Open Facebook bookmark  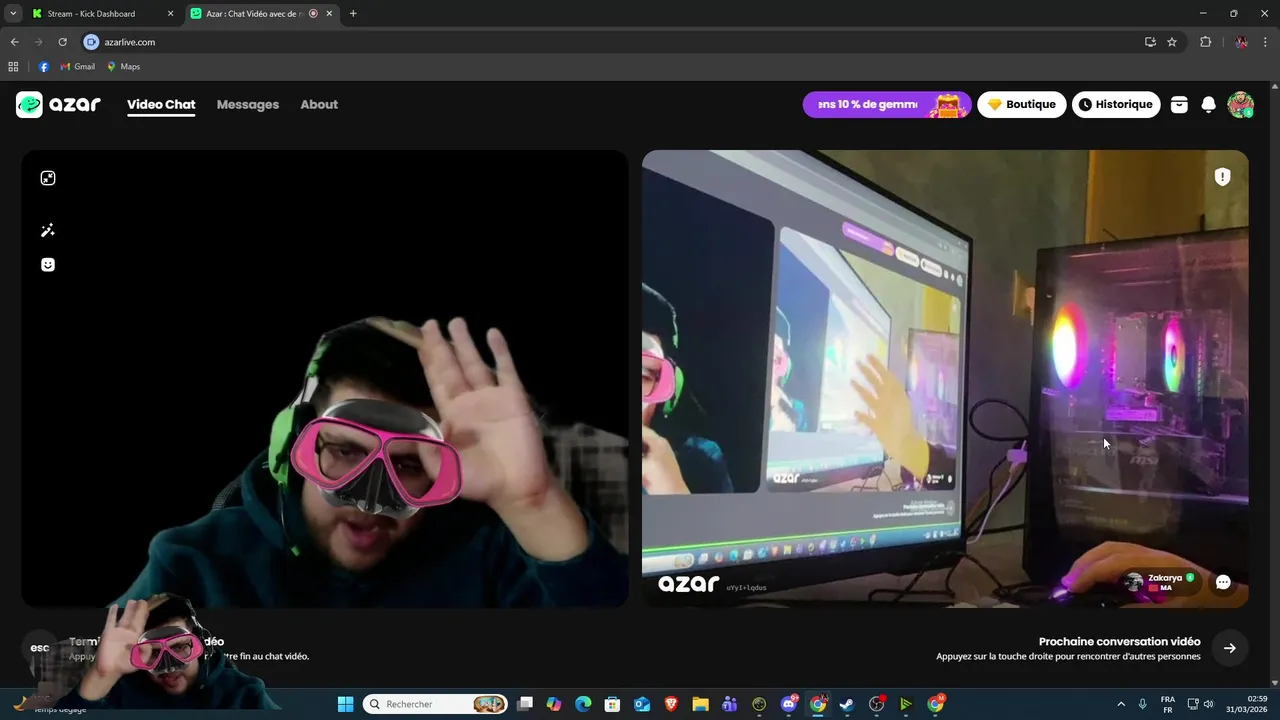coord(44,67)
